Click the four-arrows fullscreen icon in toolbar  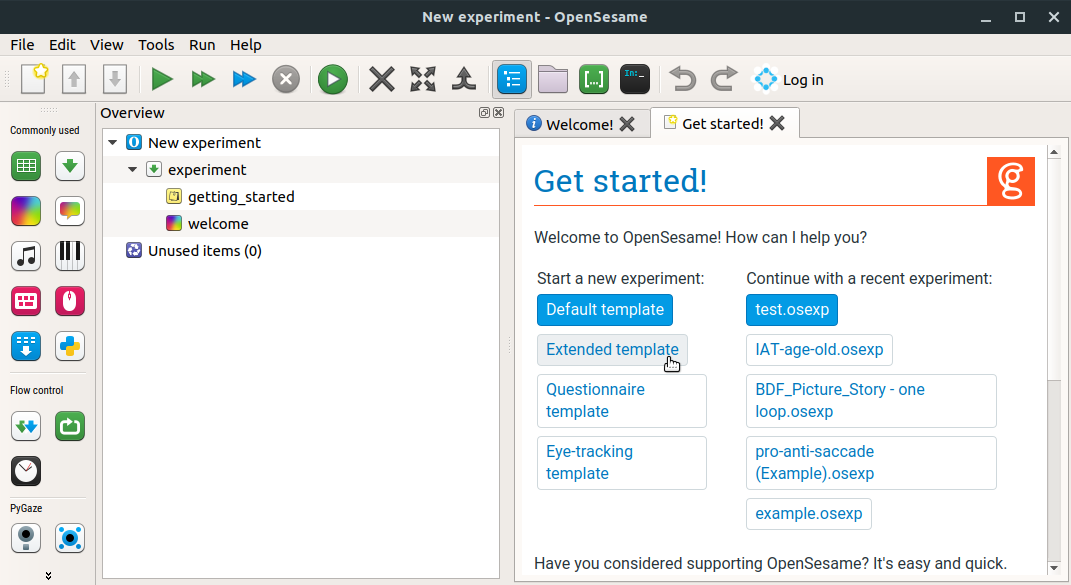pyautogui.click(x=423, y=79)
